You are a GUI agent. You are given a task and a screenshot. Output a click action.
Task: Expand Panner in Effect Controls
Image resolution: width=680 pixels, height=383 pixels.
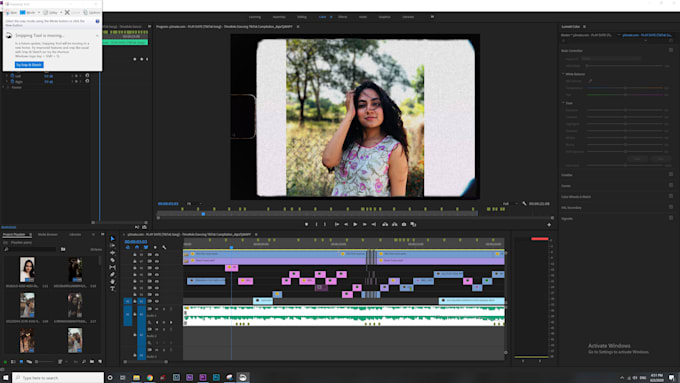click(4, 87)
